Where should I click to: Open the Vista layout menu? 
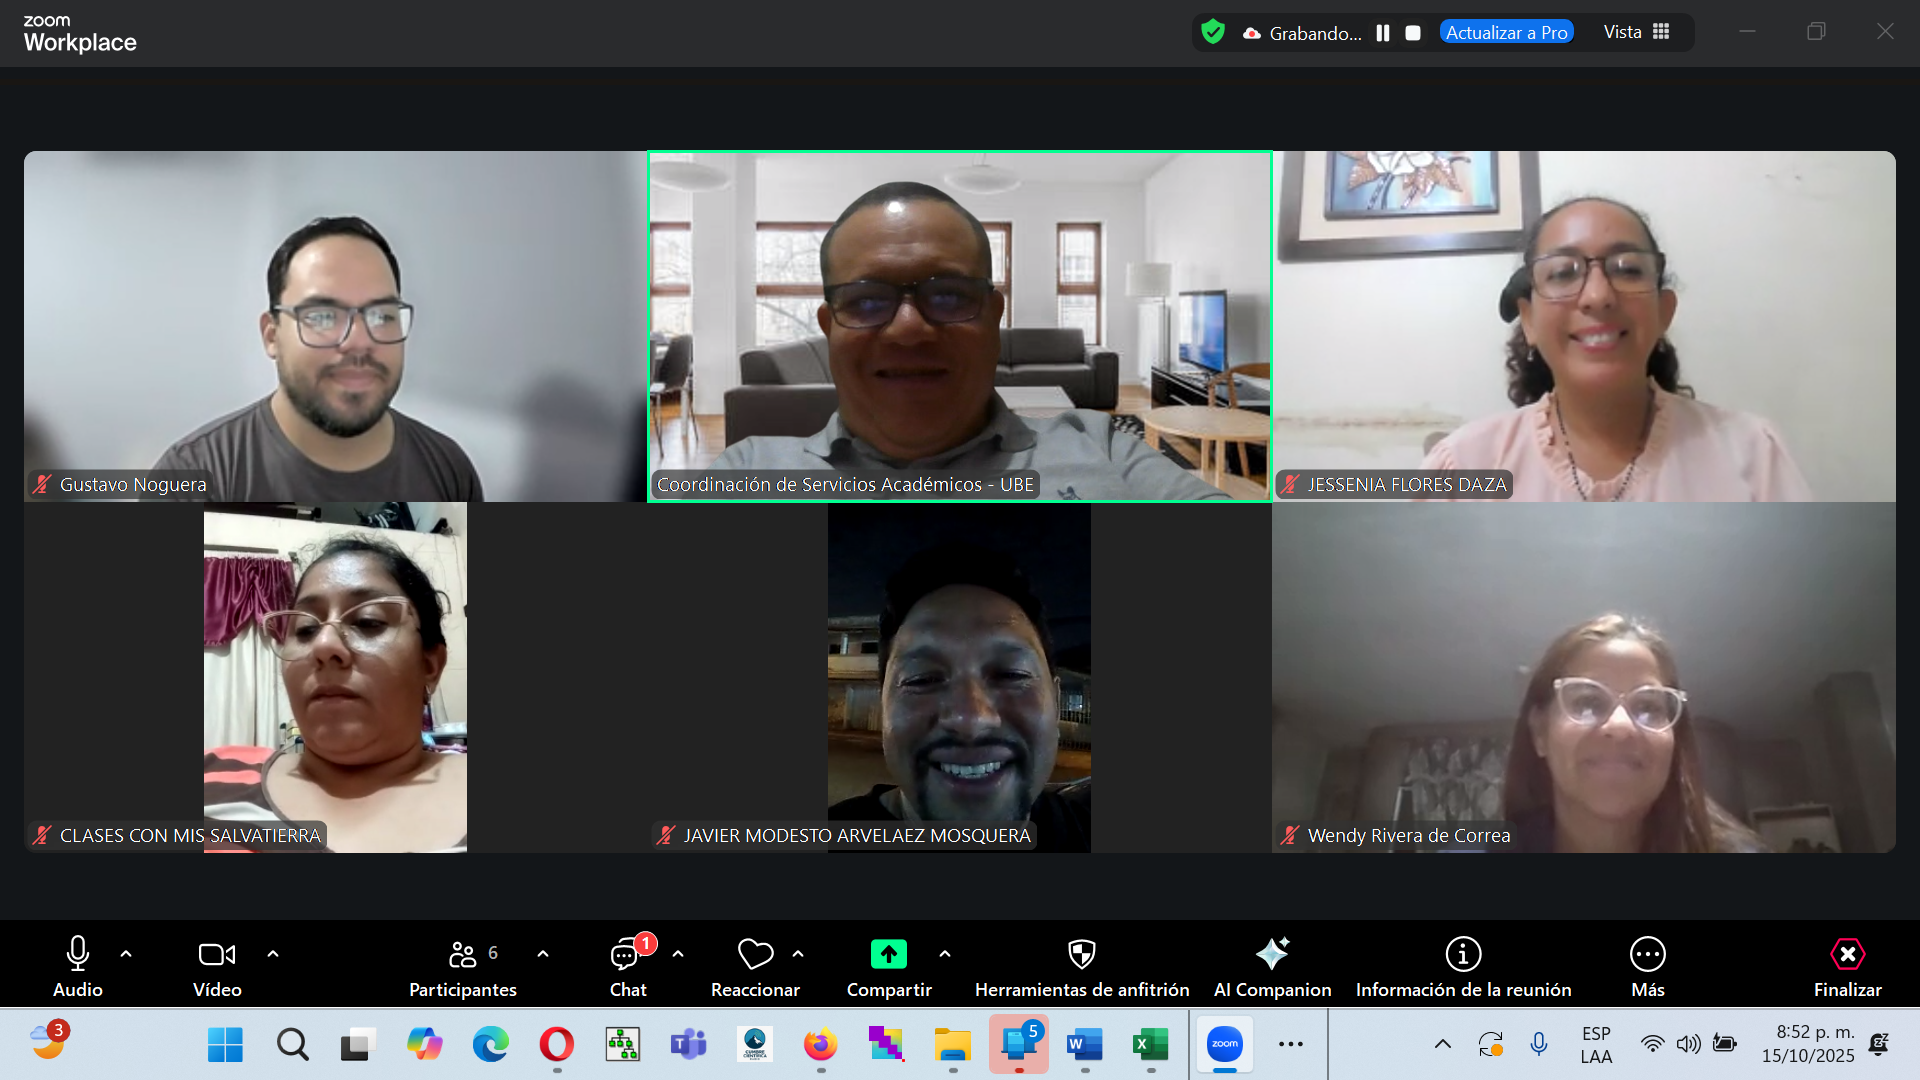[1637, 32]
